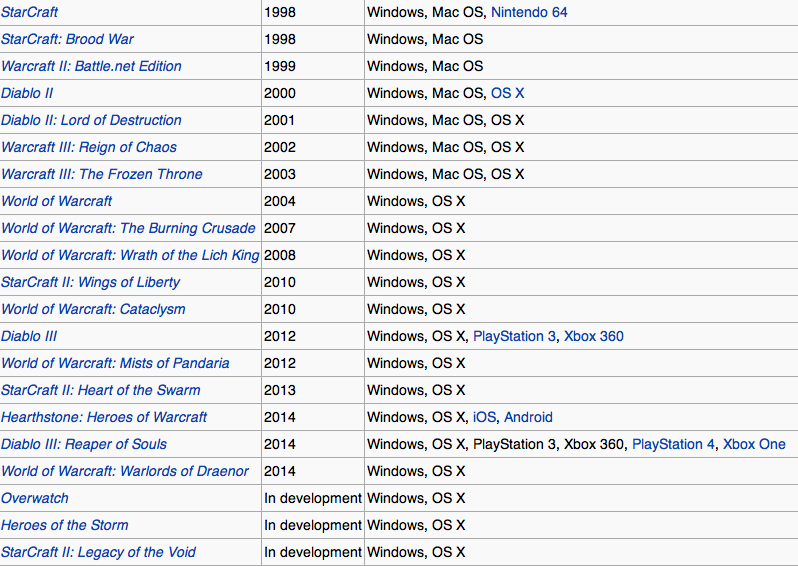Select year 2007 cell

(280, 228)
